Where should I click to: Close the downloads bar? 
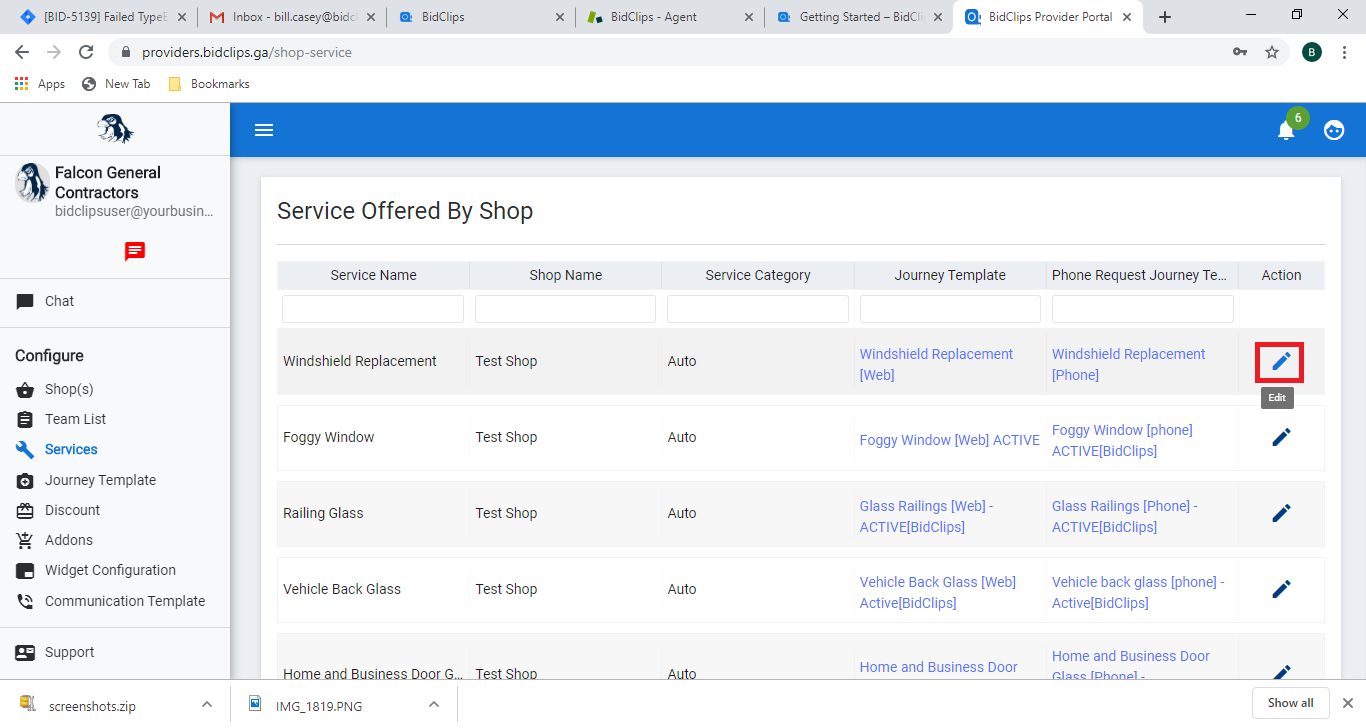click(1347, 703)
